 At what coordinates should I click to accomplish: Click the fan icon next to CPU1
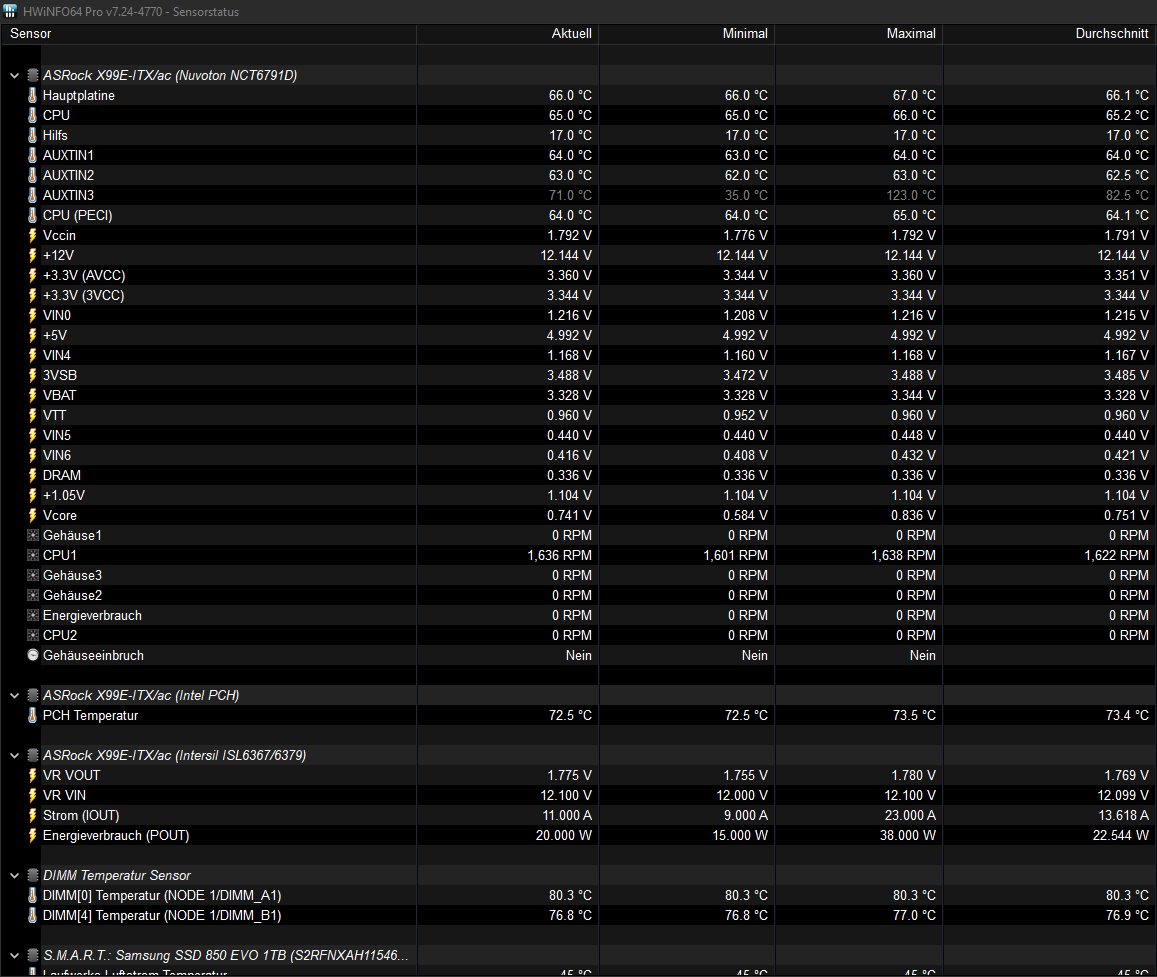(x=32, y=555)
